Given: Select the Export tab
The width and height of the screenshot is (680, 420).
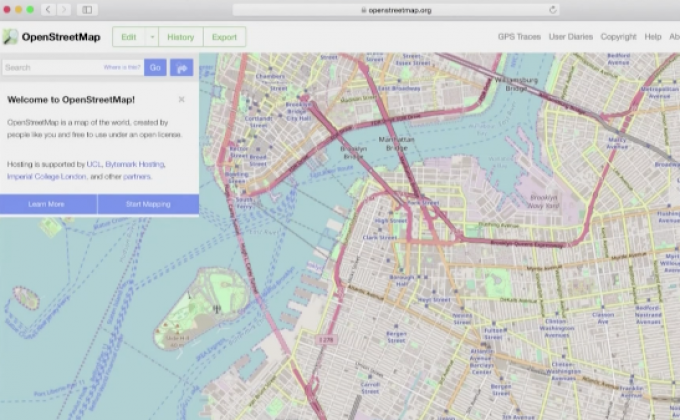Looking at the screenshot, I should 224,37.
